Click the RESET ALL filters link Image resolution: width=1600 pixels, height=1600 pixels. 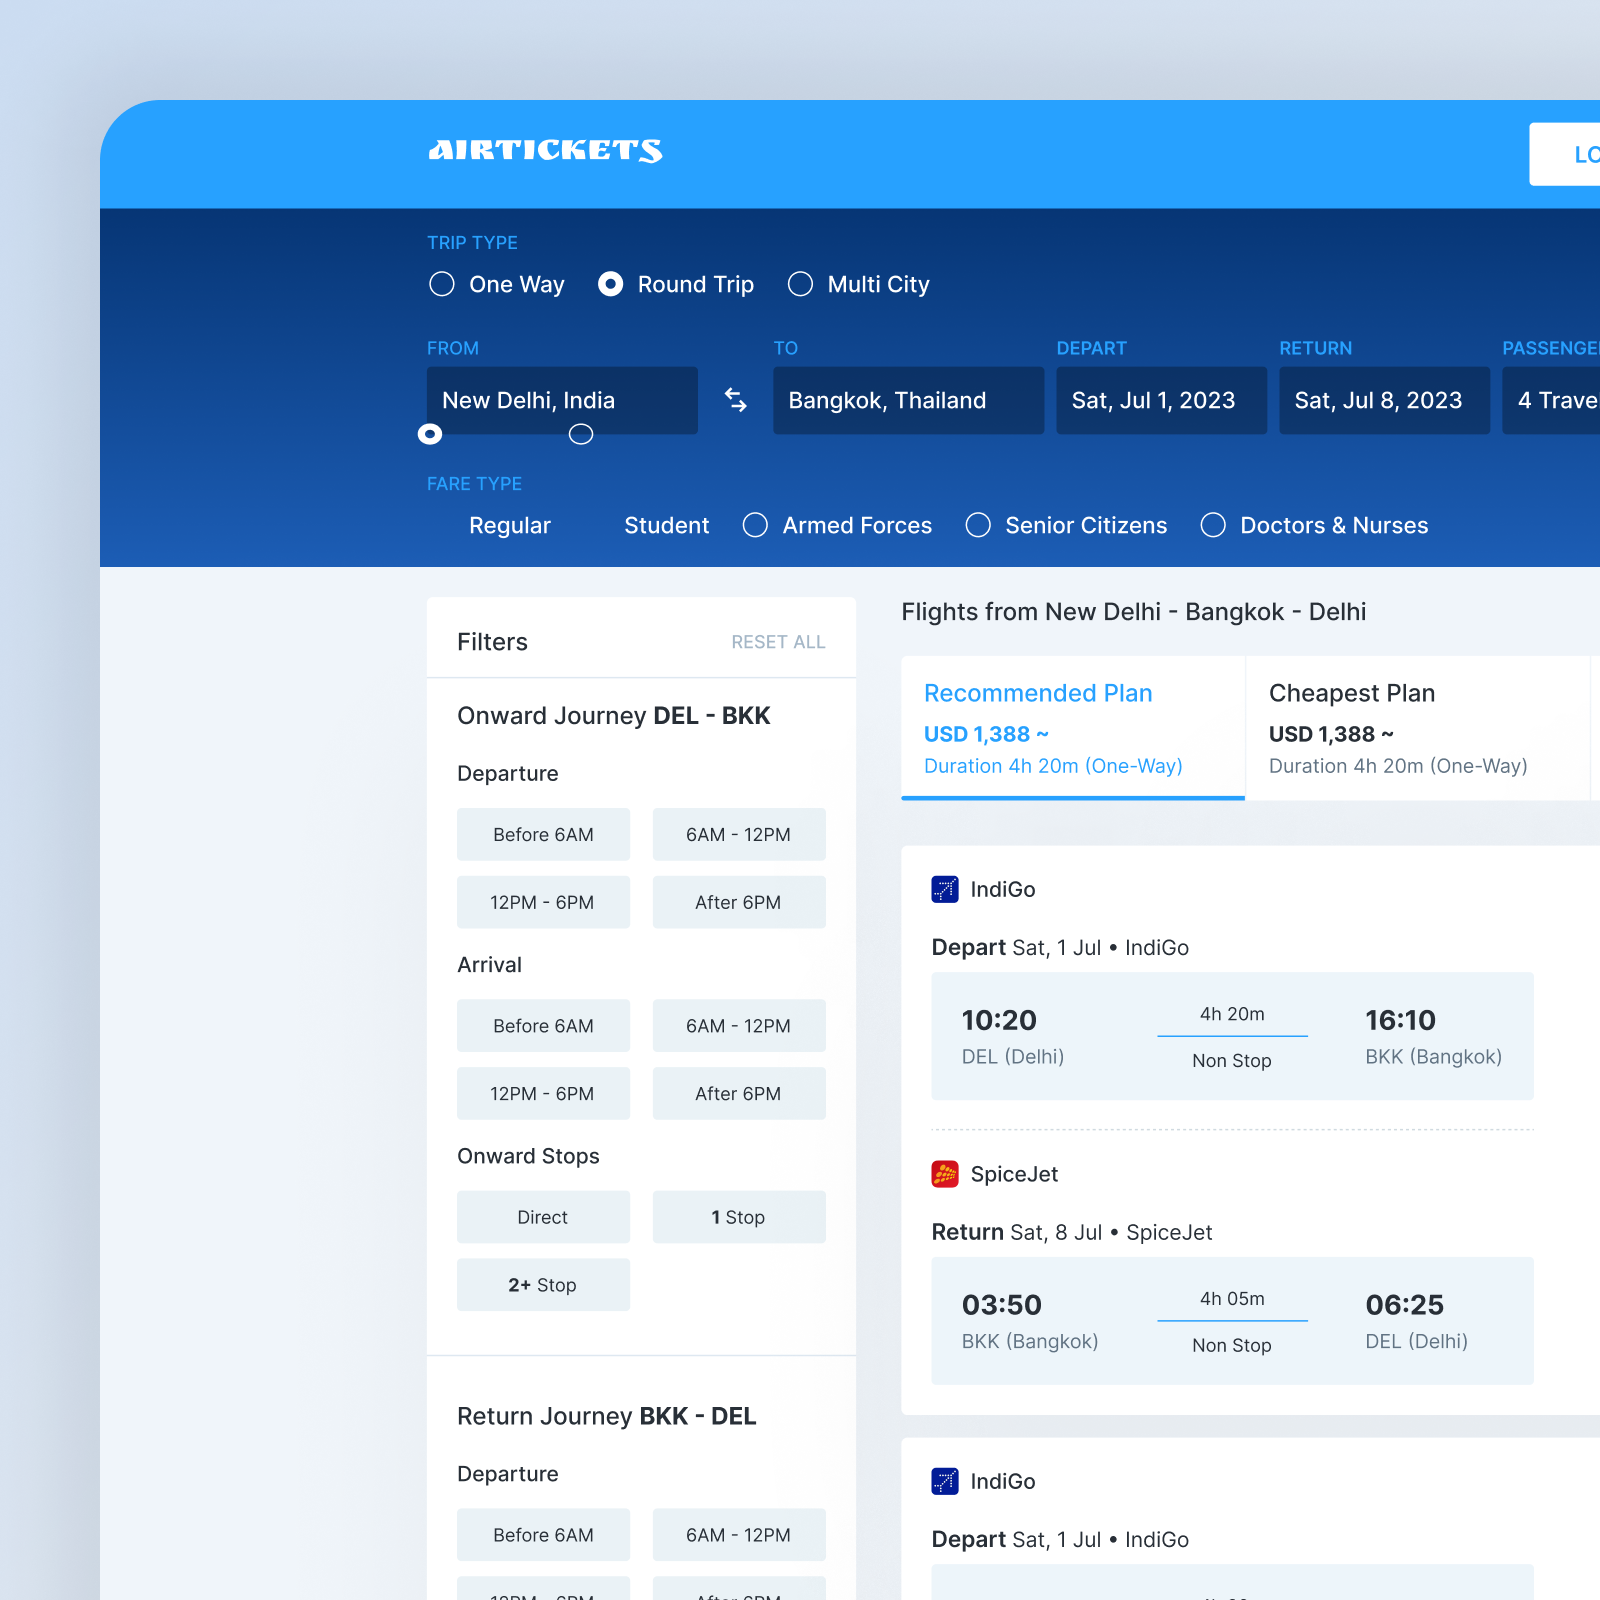click(x=778, y=641)
